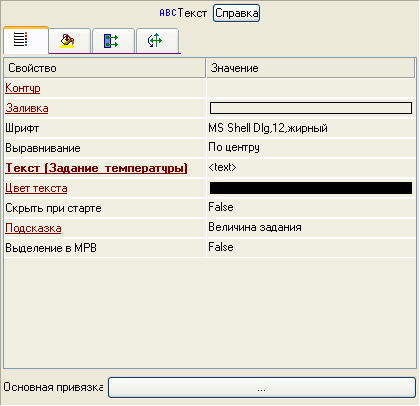Open the properties list tab icon

pos(21,39)
